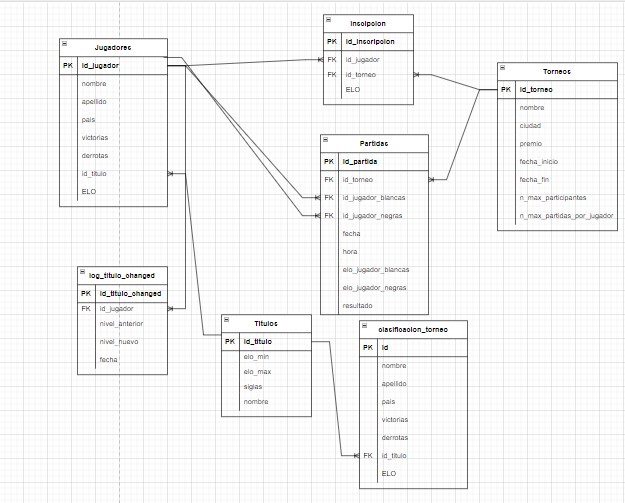Viewport: 625px width, 503px height.
Task: Click the nivel_anterior field in log_titulo_changed
Action: 120,325
